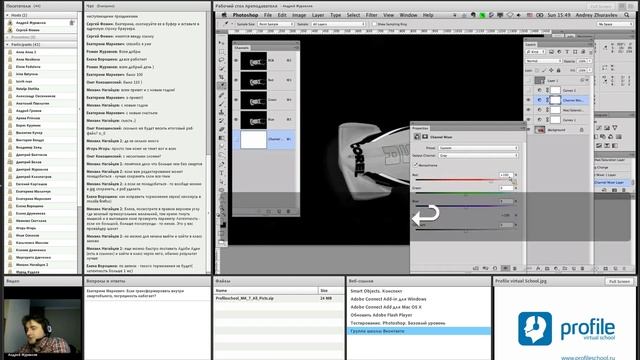Viewport: 640px width, 360px height.
Task: Select the Rectangular Marquee tool
Action: [x=222, y=51]
